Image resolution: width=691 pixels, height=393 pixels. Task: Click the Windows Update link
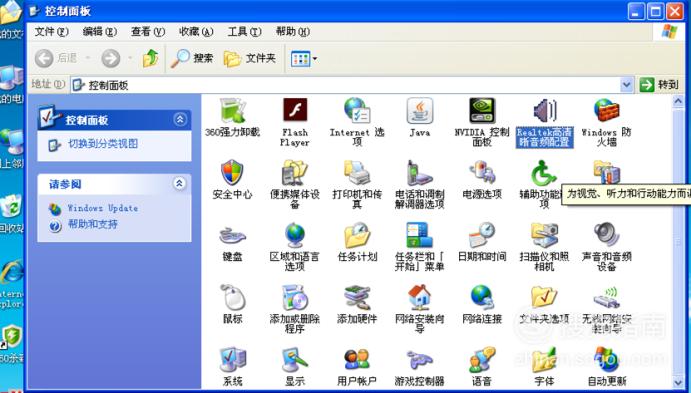103,208
